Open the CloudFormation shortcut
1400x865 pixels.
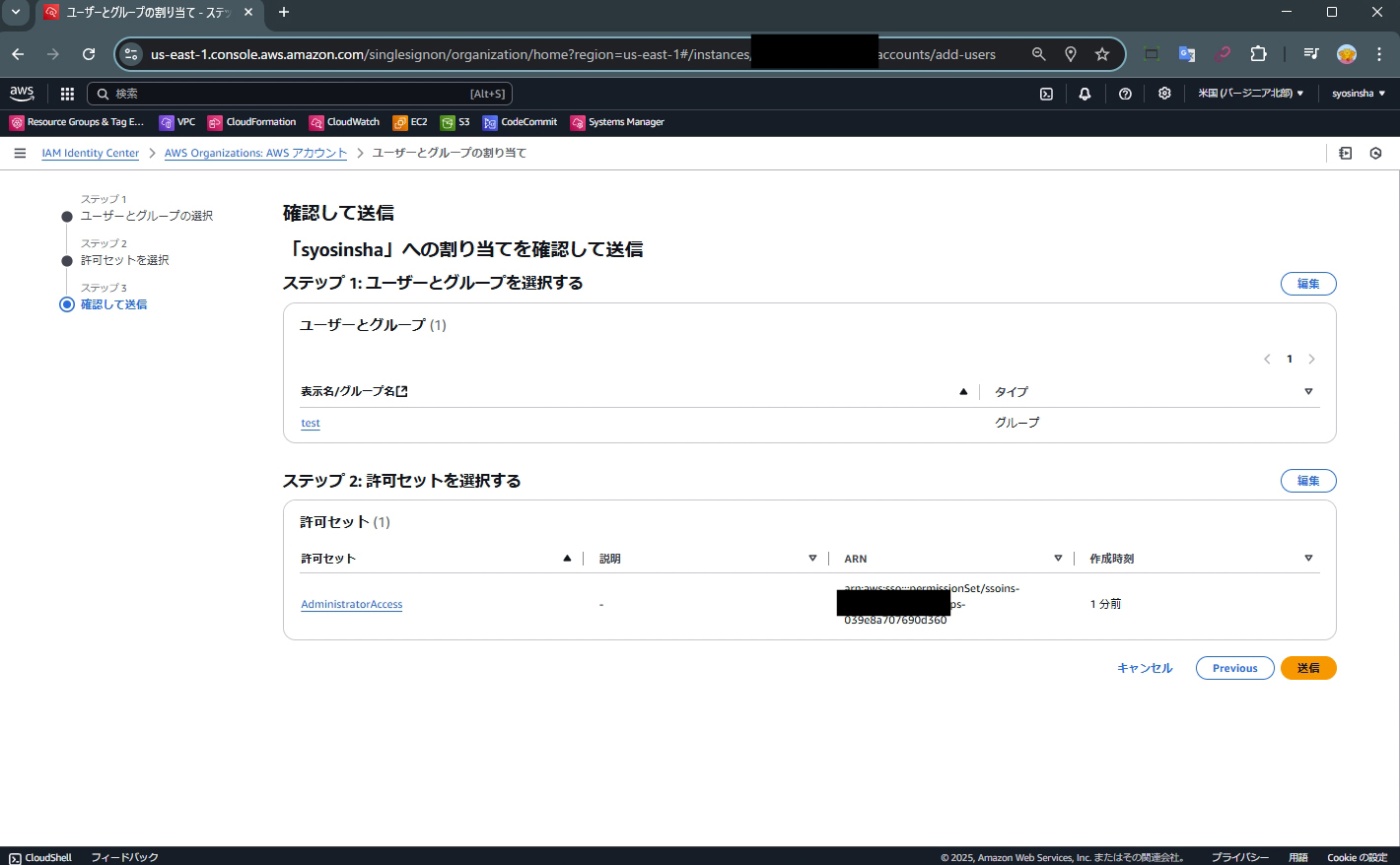point(252,122)
